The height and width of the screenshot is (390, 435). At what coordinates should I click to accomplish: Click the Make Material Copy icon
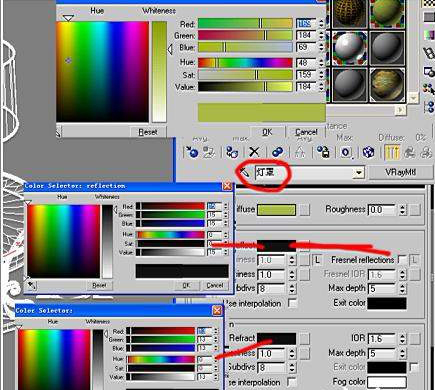tap(277, 152)
